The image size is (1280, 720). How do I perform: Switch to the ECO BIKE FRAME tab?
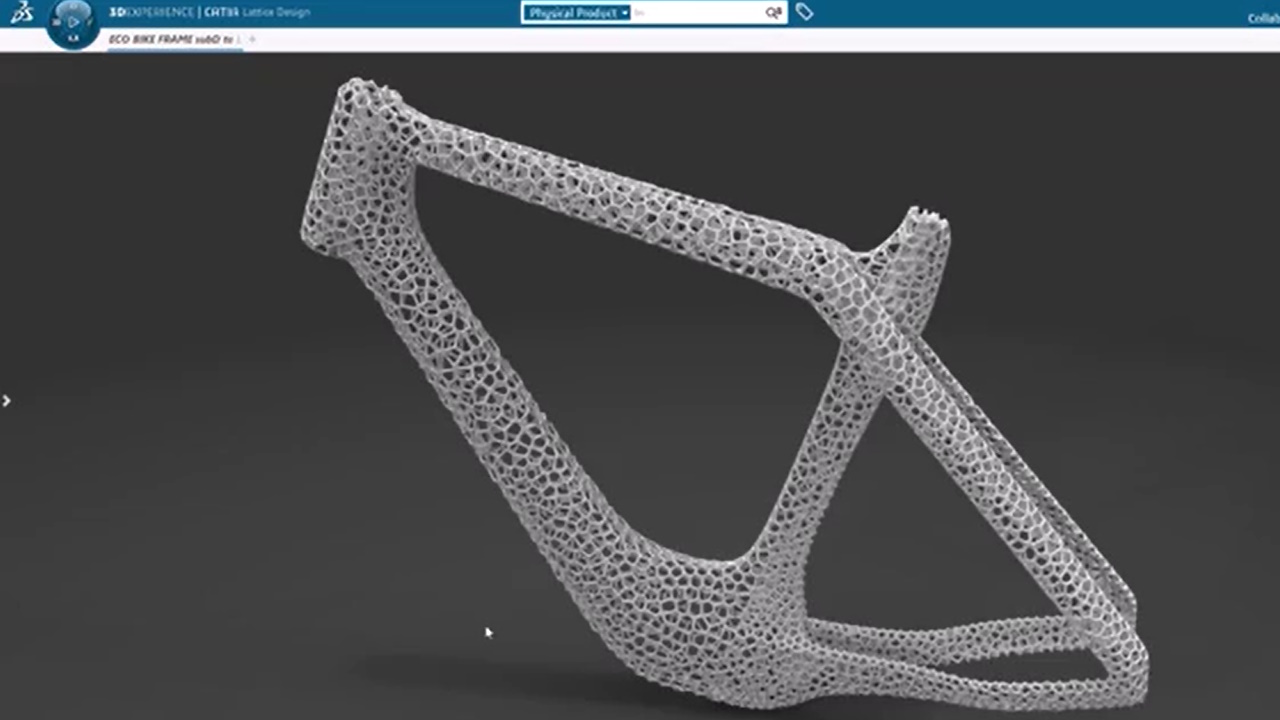[x=170, y=39]
